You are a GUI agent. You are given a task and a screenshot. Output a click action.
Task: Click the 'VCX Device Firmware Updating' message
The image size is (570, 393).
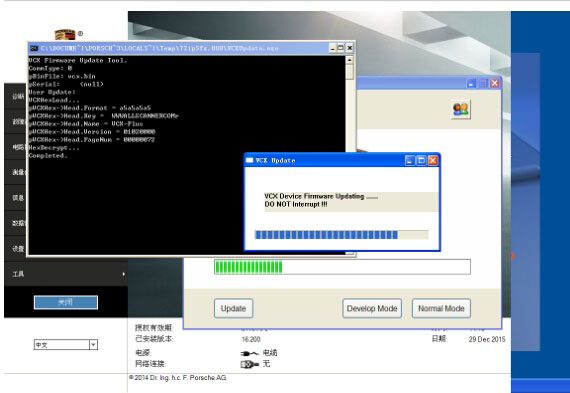coord(321,196)
